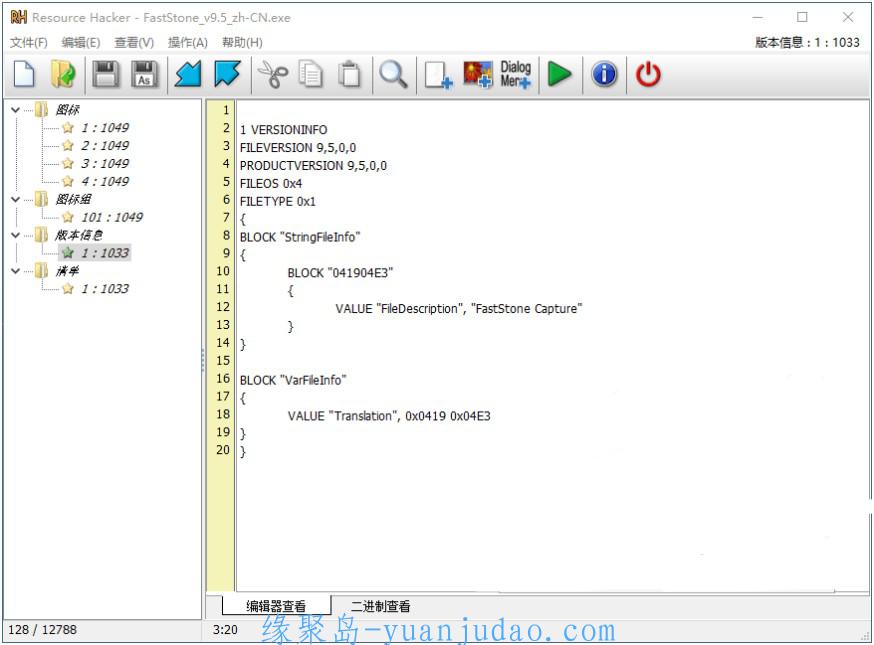
Task: Open the 帮助(H) menu
Action: pyautogui.click(x=242, y=42)
